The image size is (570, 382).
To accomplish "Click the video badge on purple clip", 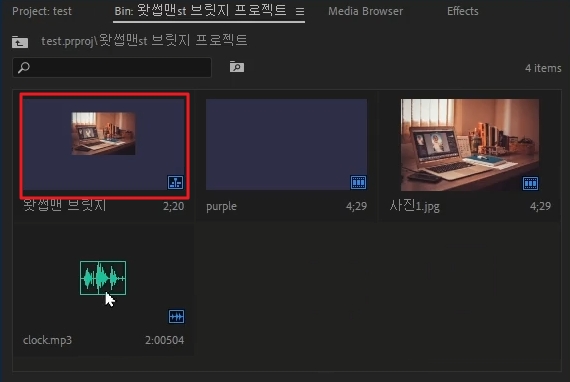I will click(358, 182).
